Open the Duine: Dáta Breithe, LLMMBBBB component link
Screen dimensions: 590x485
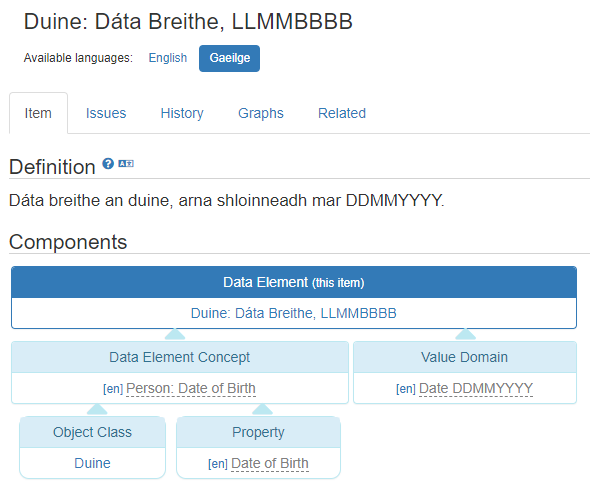[x=293, y=313]
